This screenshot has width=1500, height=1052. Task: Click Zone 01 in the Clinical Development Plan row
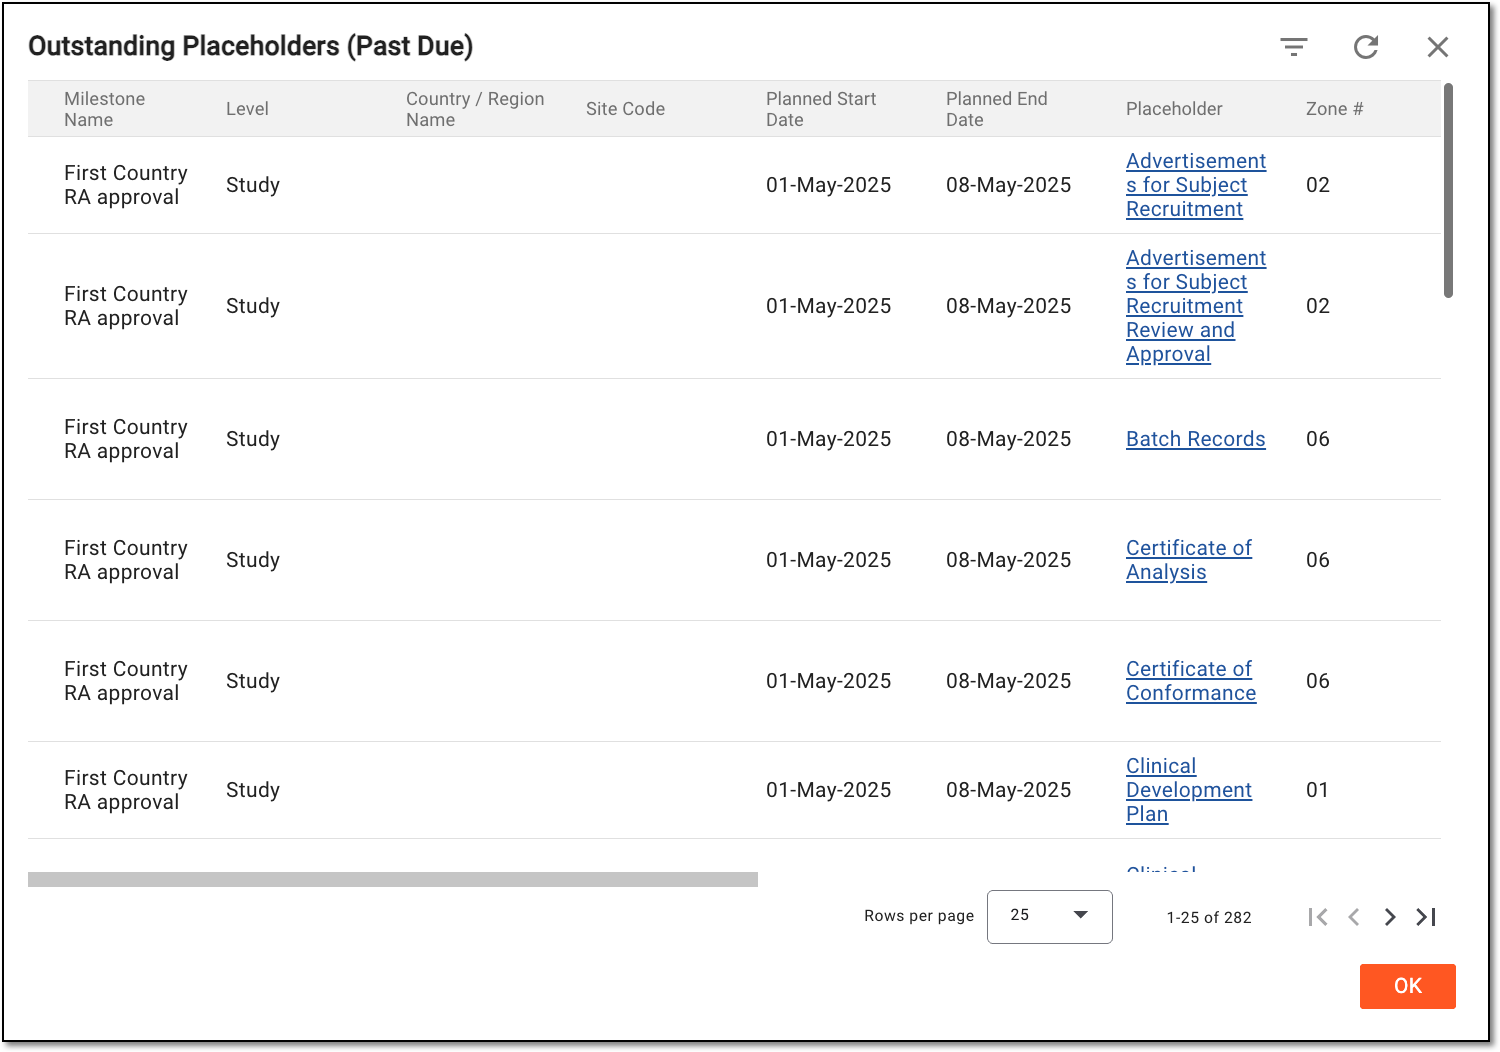coord(1317,790)
